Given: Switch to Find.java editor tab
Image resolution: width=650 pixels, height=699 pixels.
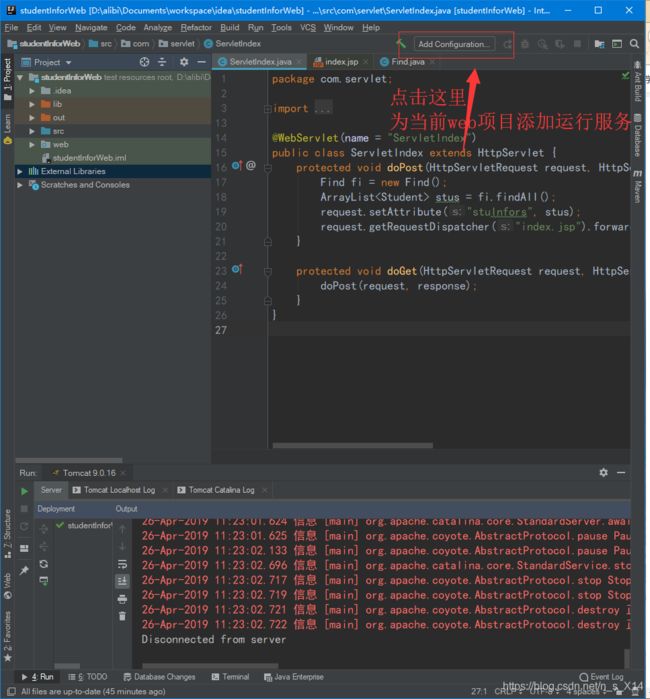Looking at the screenshot, I should click(407, 62).
